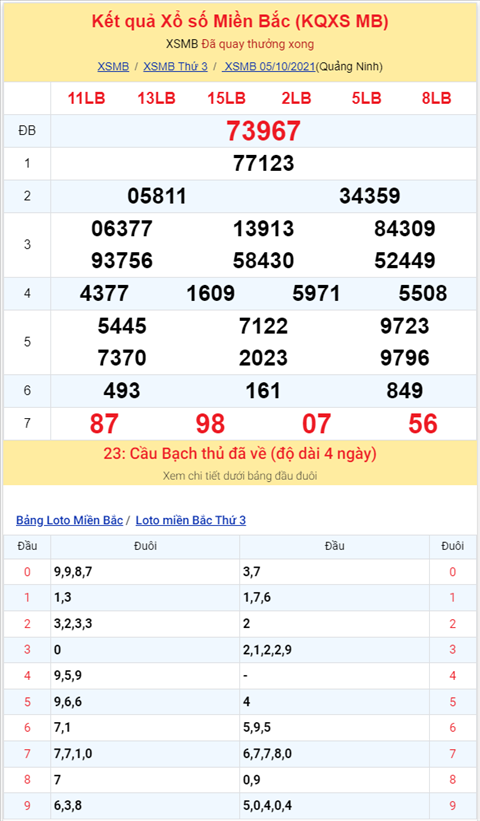This screenshot has height=821, width=480.
Task: Click first prize number 77123
Action: 263,163
